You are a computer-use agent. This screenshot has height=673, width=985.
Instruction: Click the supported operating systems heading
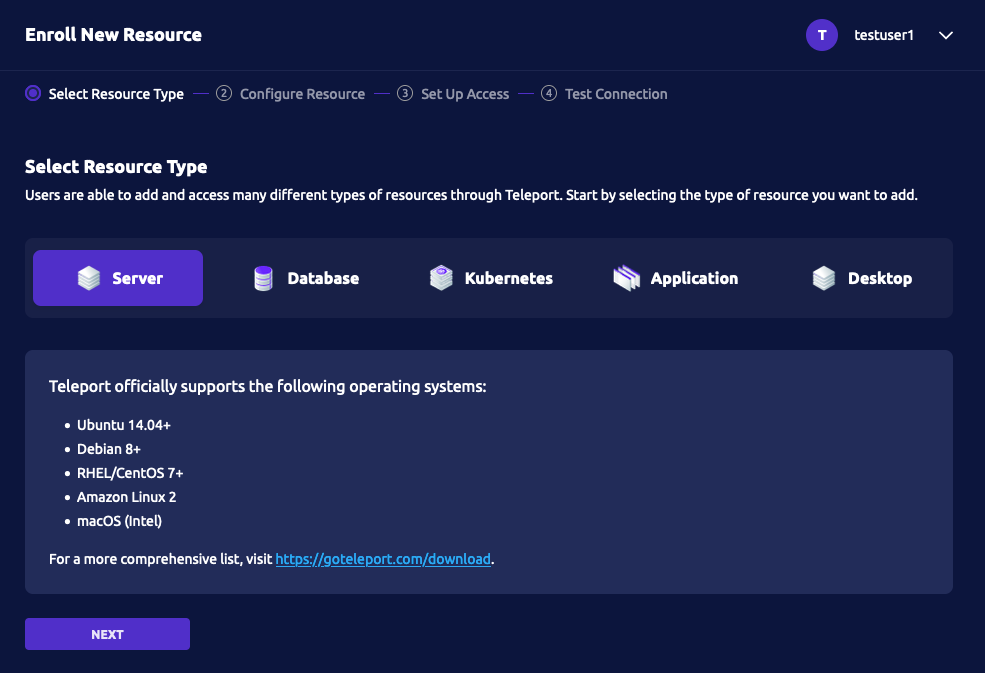pos(268,386)
